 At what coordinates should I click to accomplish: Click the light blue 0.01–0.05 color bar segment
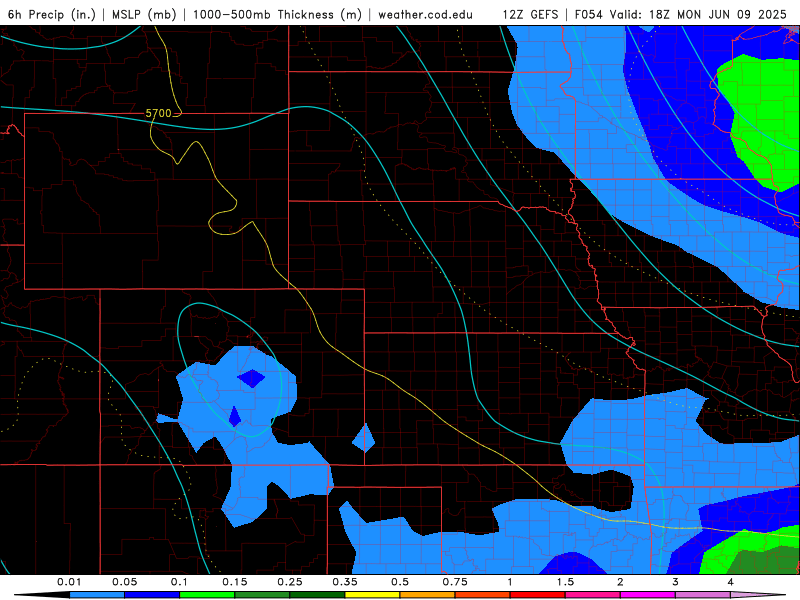pyautogui.click(x=97, y=595)
